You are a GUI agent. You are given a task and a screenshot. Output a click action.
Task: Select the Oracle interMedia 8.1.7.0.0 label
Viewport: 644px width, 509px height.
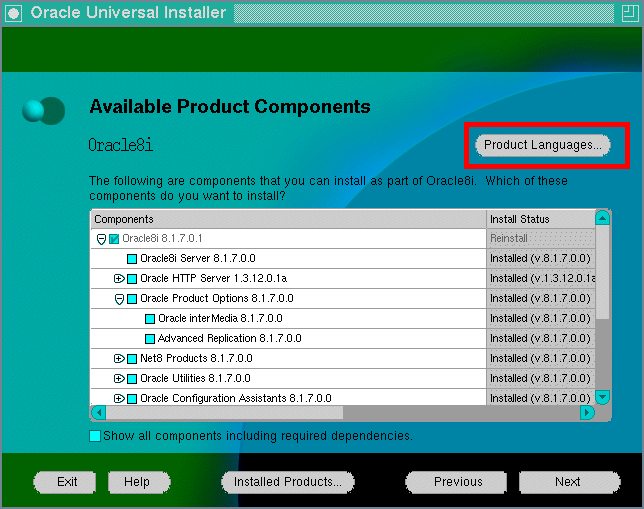[x=220, y=318]
